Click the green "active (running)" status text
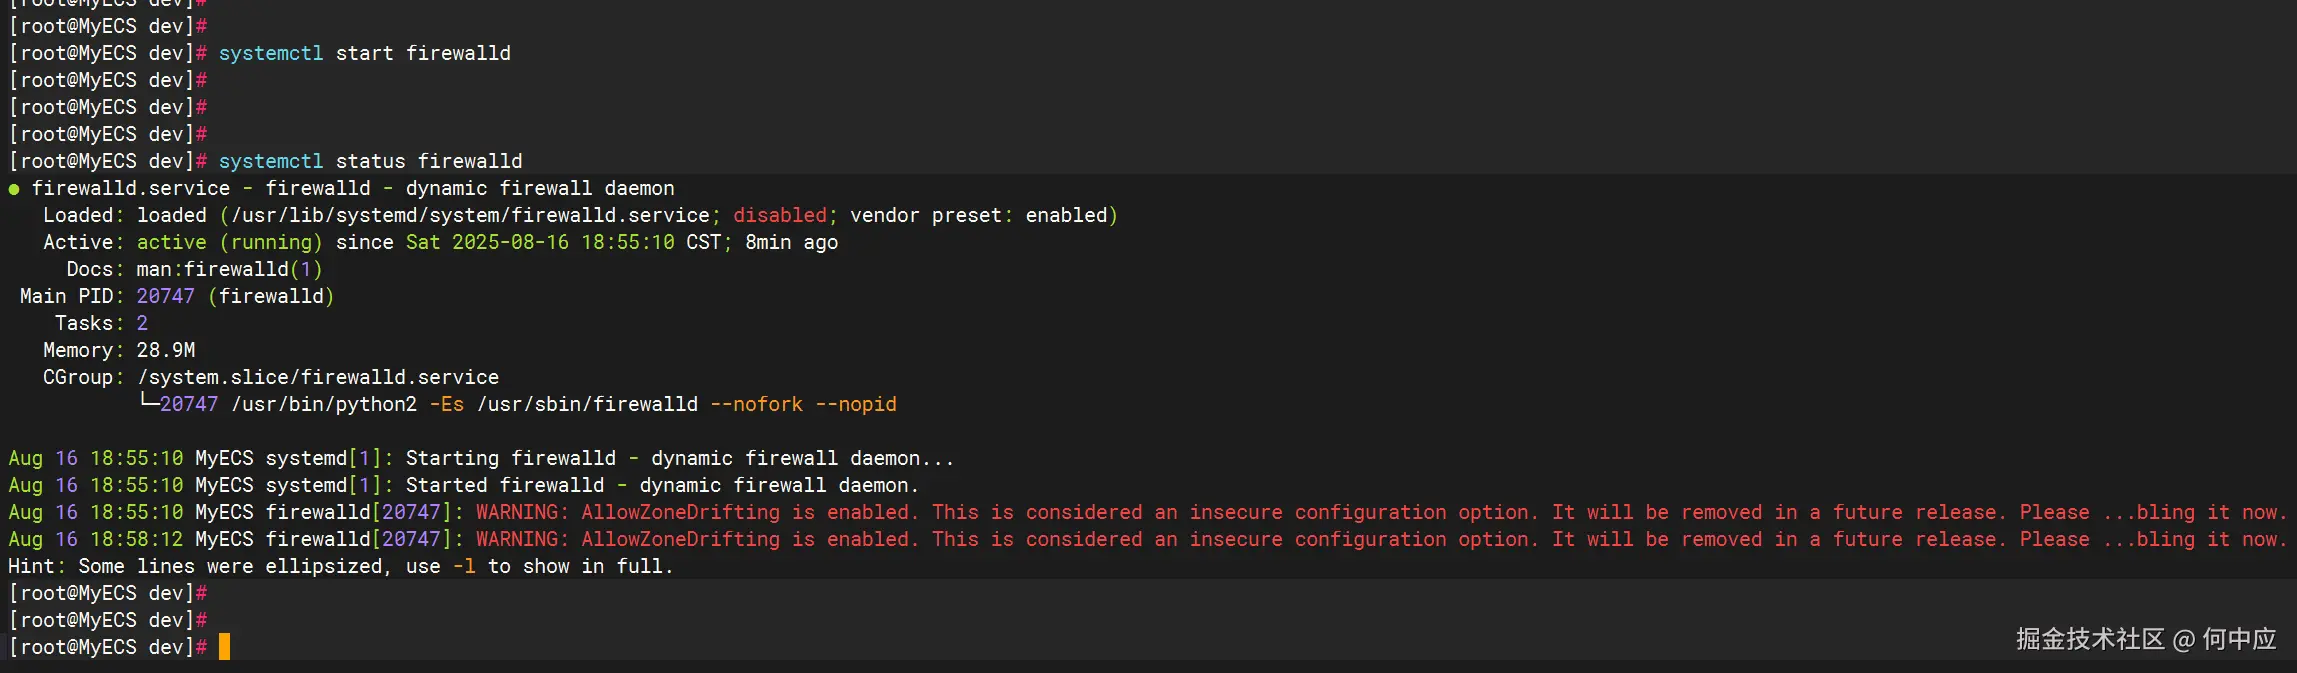 [229, 242]
